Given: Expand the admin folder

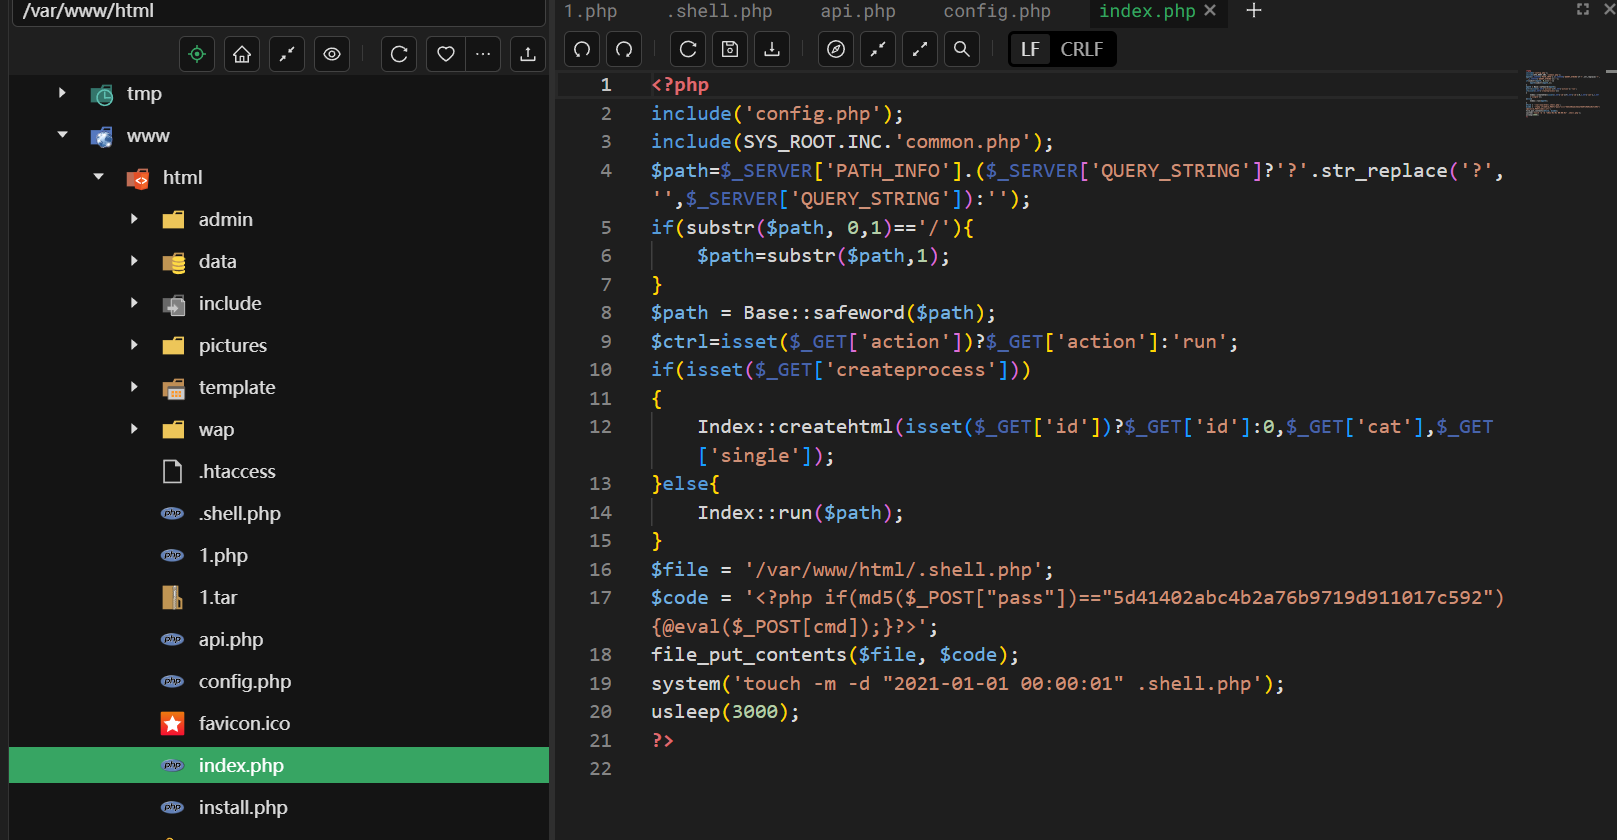Looking at the screenshot, I should coord(134,219).
